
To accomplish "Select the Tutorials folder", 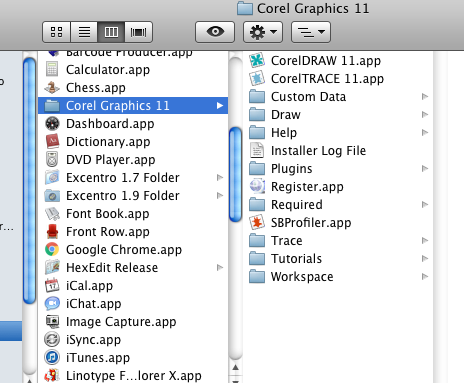I will (x=338, y=259).
